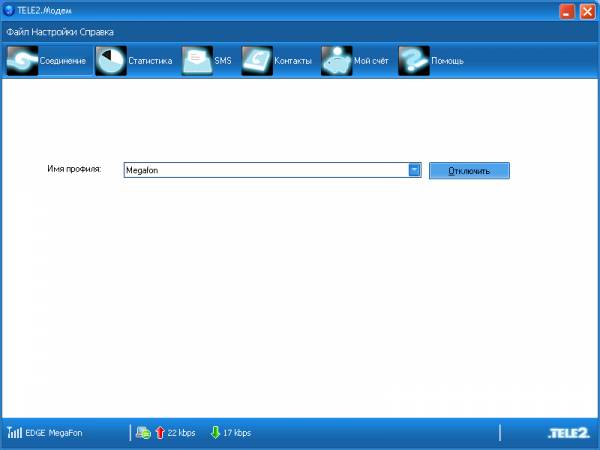The height and width of the screenshot is (450, 600).
Task: Open the Статистика pie chart icon
Action: (111, 60)
